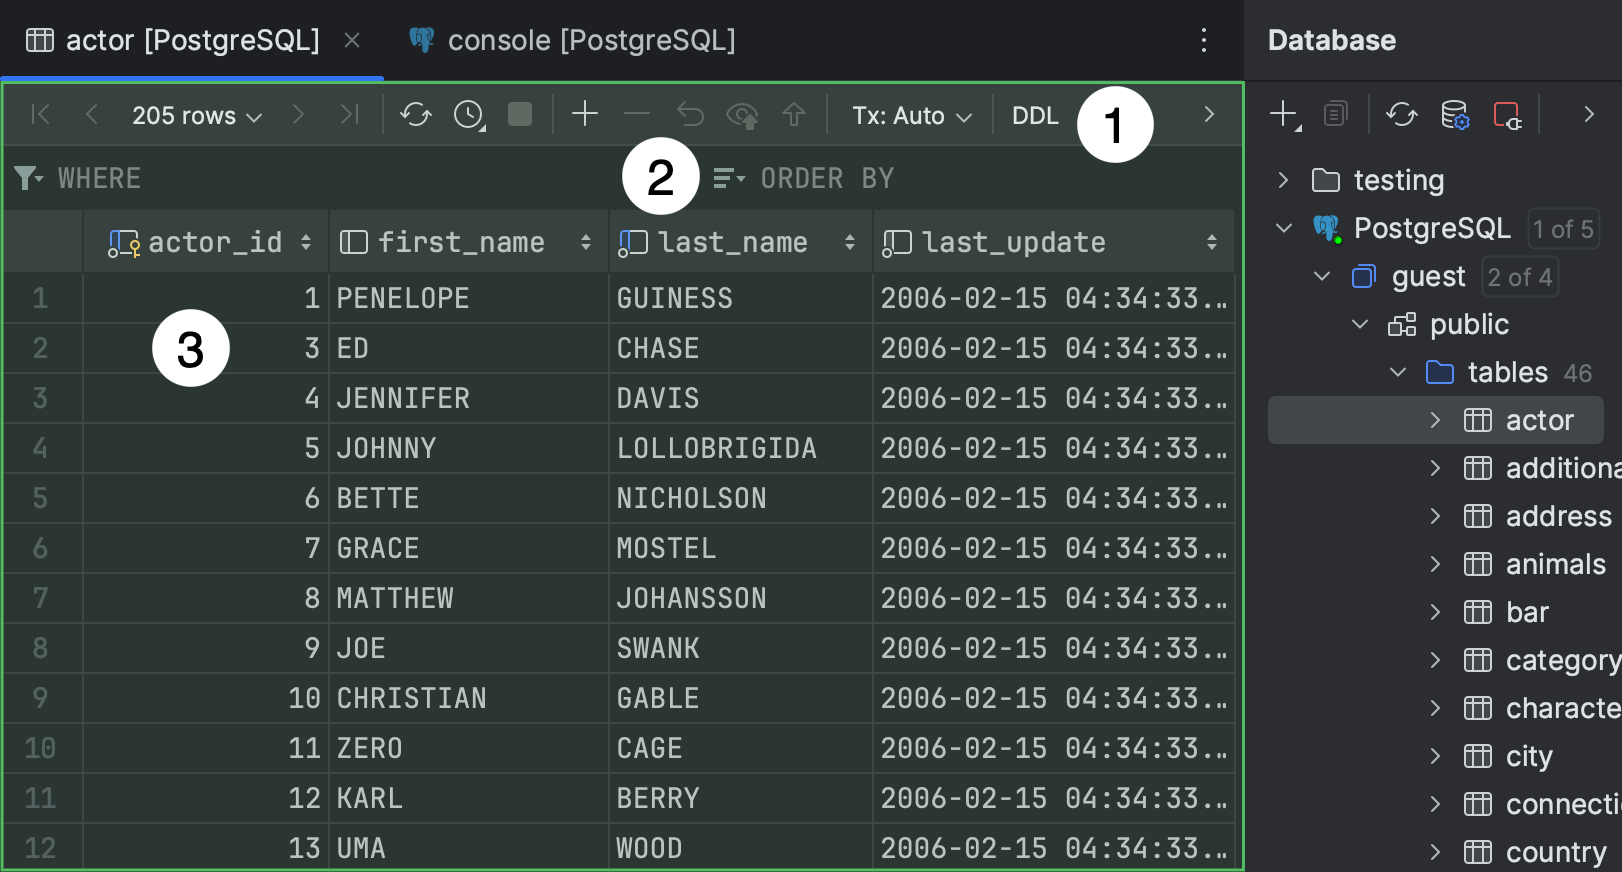1622x872 pixels.
Task: Click the WHERE filter input field
Action: tap(330, 179)
